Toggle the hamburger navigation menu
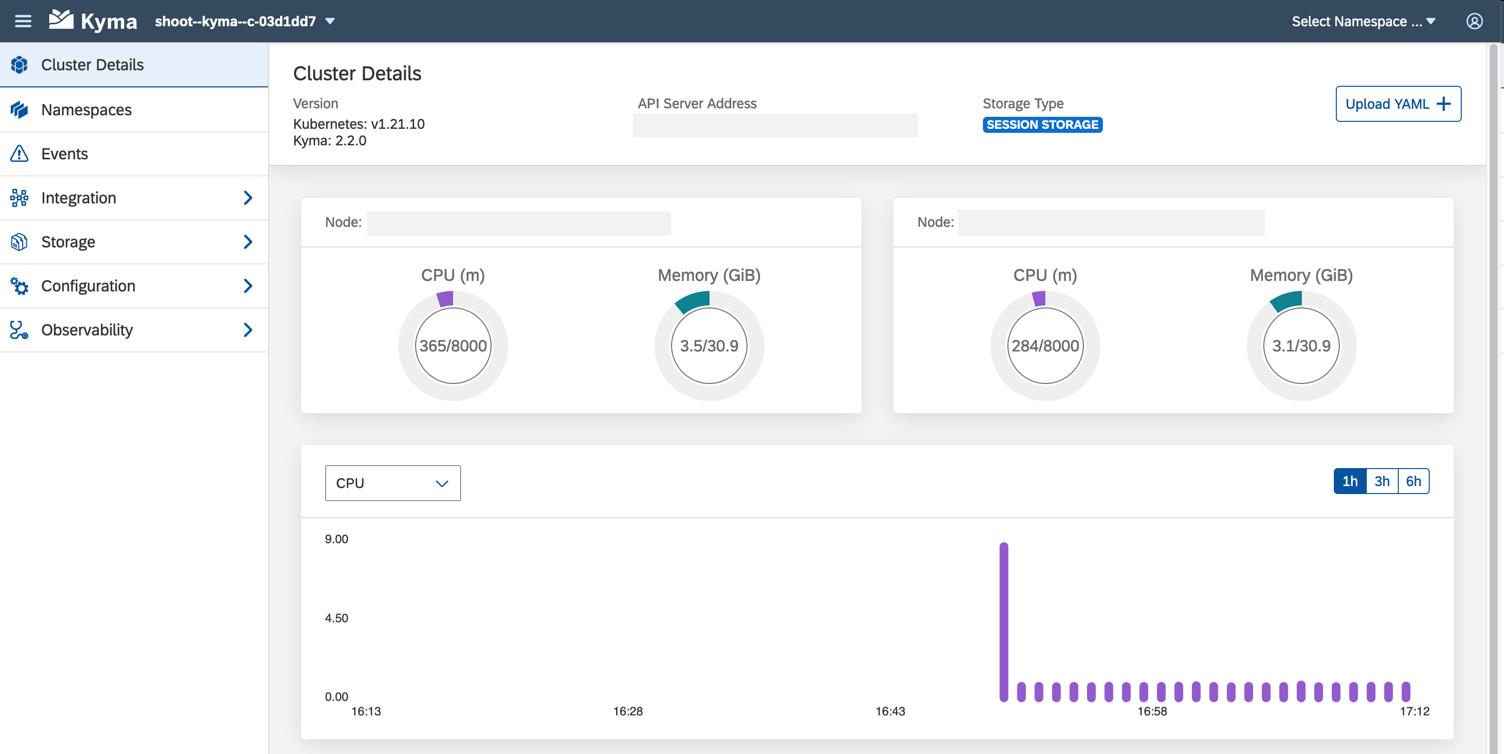 point(23,21)
